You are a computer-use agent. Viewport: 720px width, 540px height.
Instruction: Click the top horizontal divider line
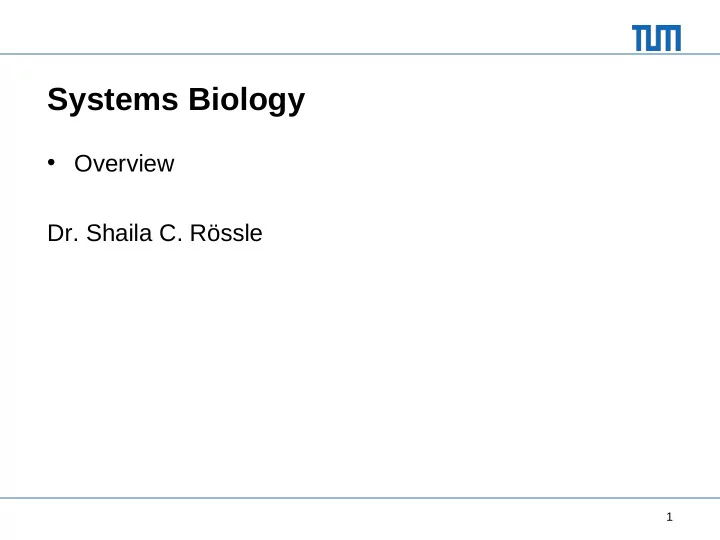coord(360,54)
